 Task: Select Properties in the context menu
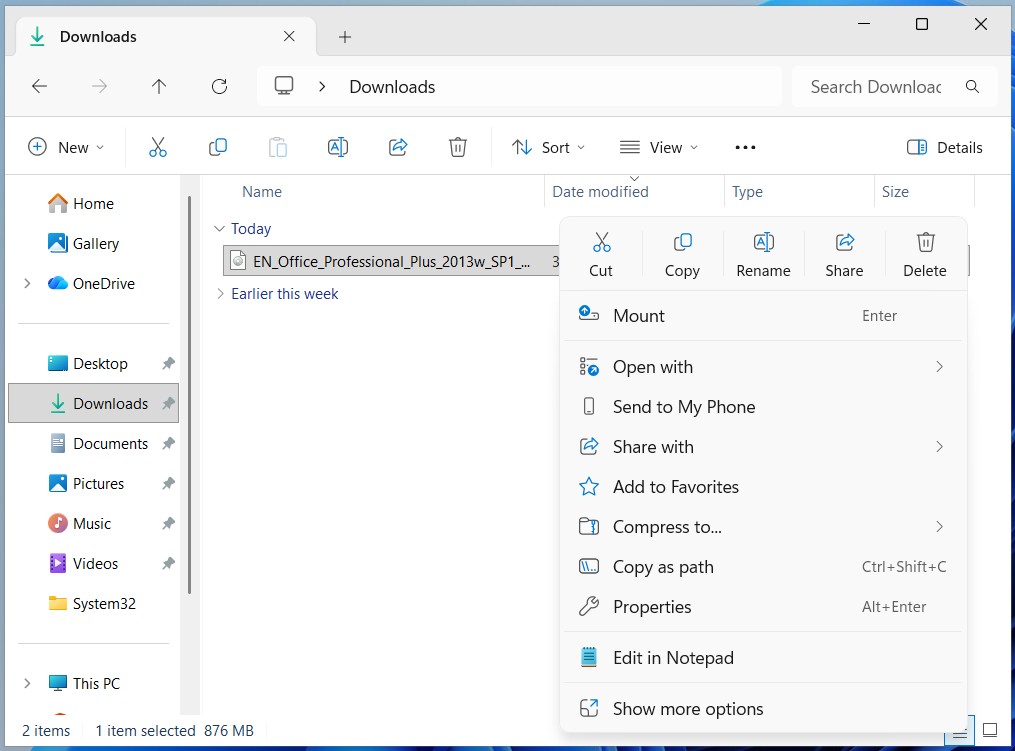(x=651, y=607)
